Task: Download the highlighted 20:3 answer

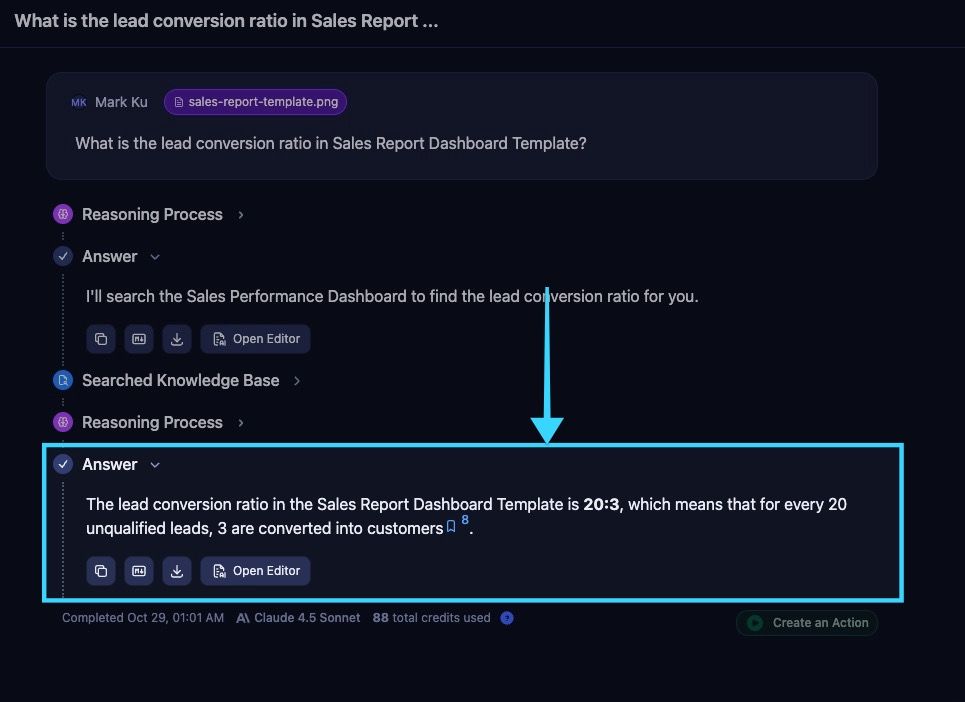Action: 177,571
